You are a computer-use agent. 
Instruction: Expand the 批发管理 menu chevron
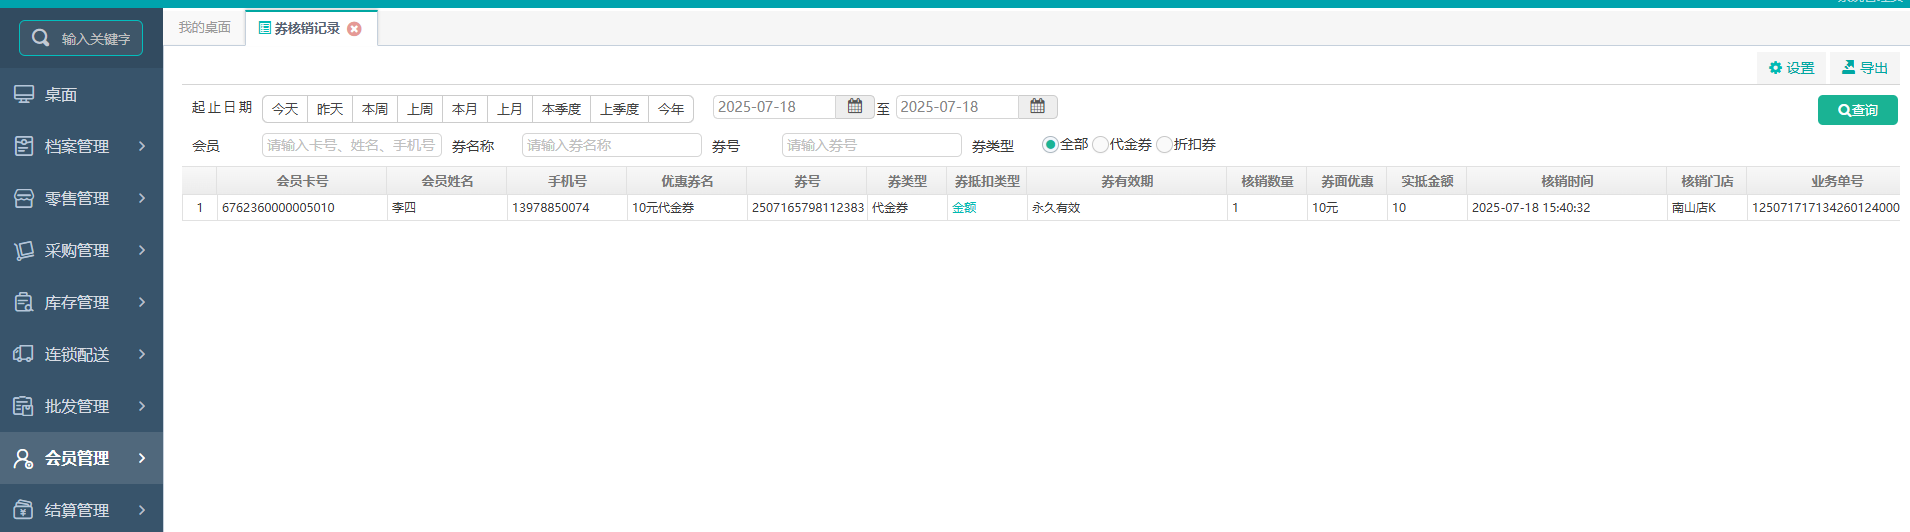[x=142, y=406]
